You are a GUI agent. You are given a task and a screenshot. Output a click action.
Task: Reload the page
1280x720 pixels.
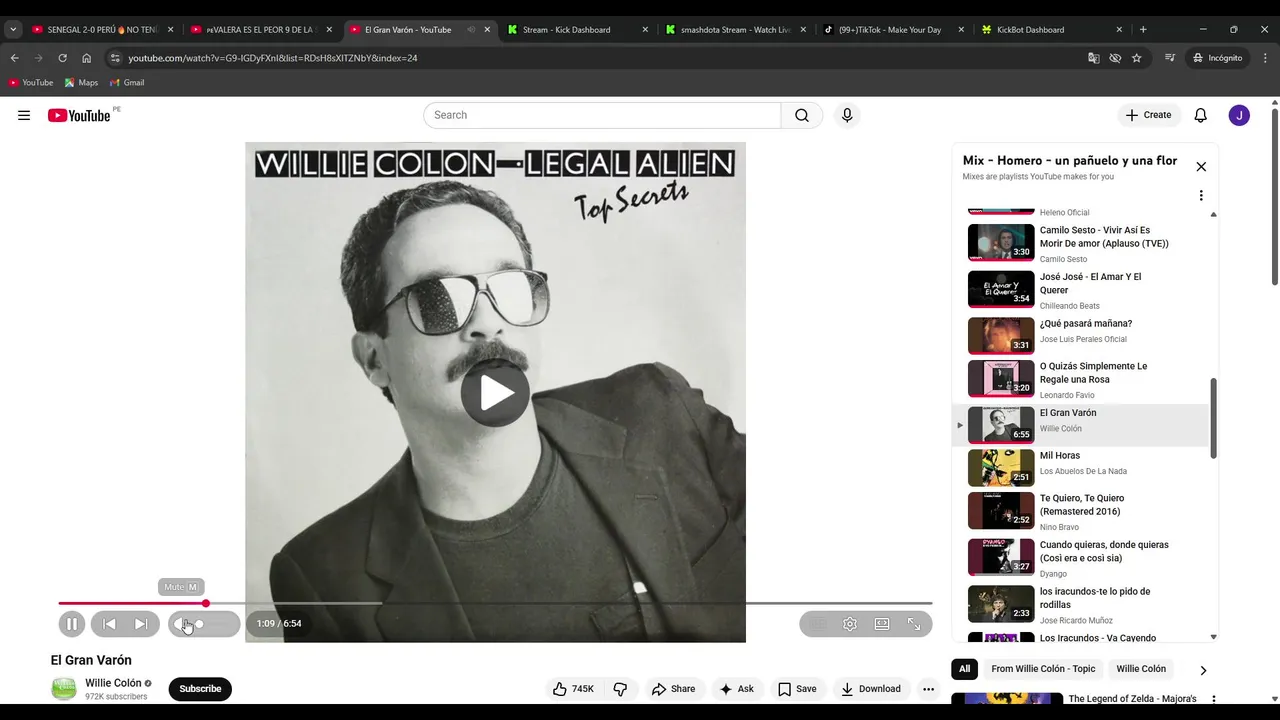[x=62, y=58]
